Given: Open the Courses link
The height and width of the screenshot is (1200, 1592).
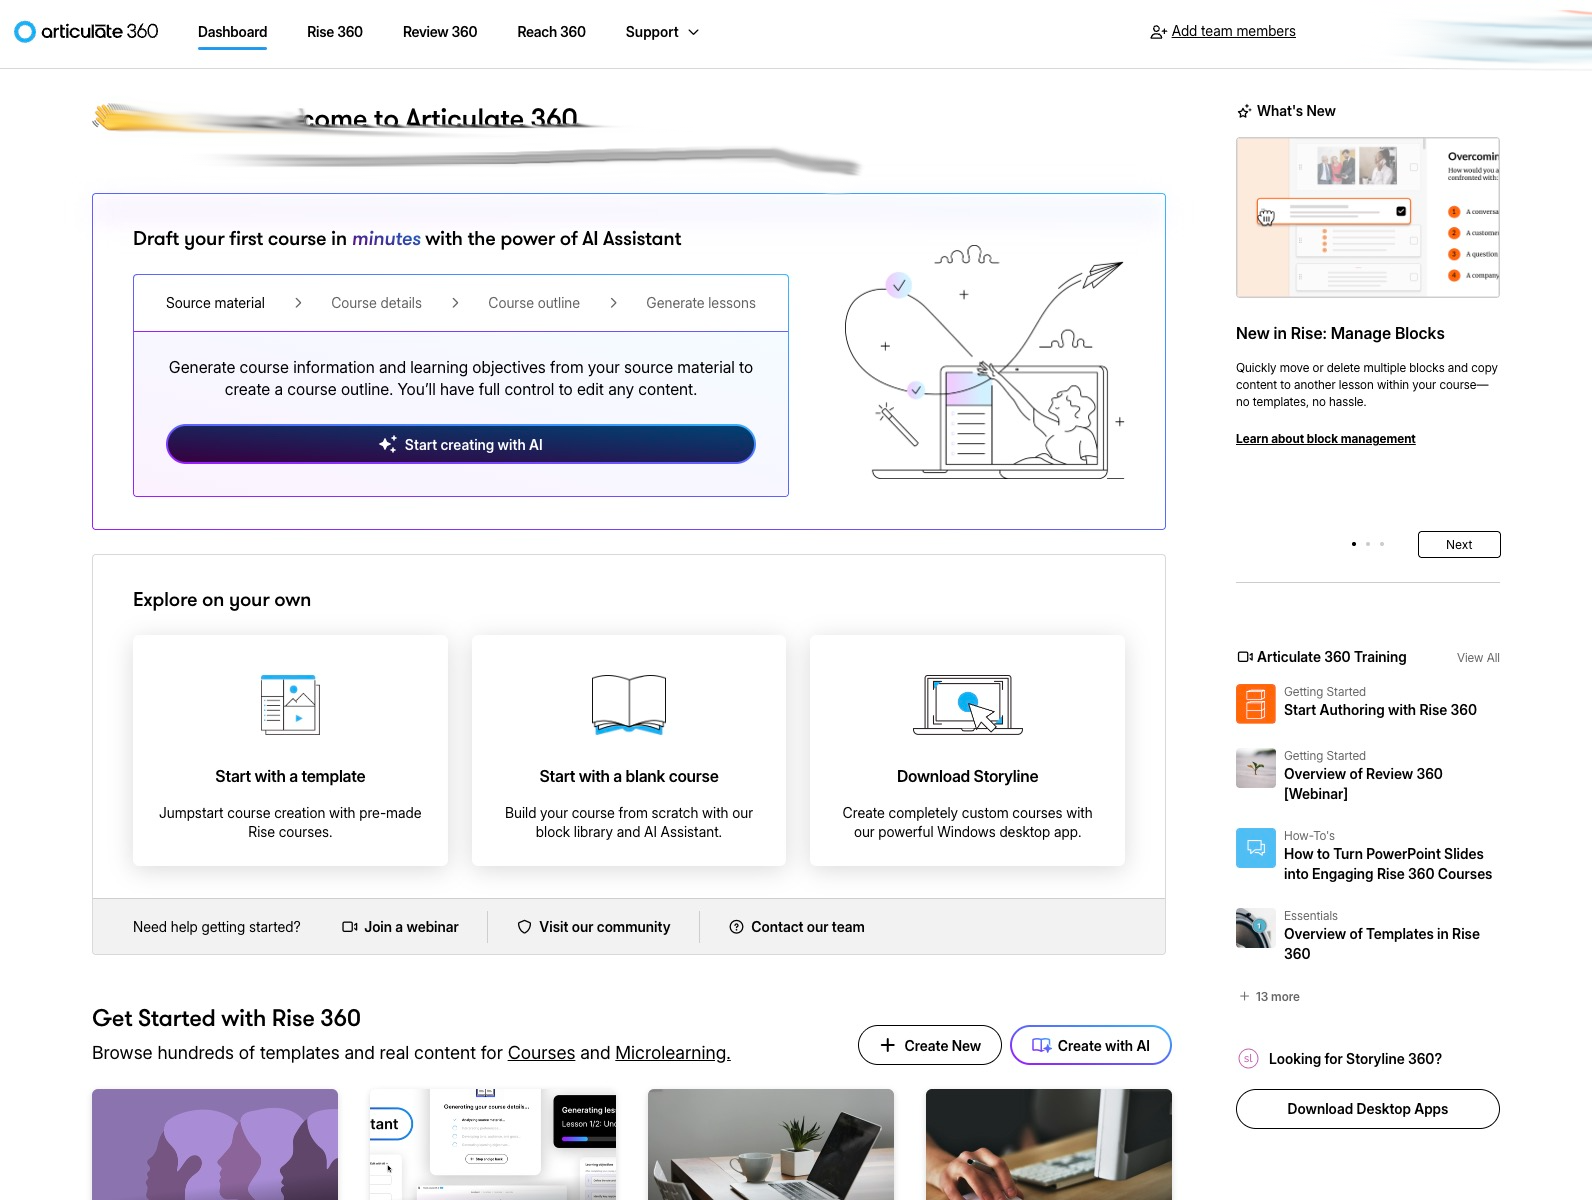Looking at the screenshot, I should [x=541, y=1053].
